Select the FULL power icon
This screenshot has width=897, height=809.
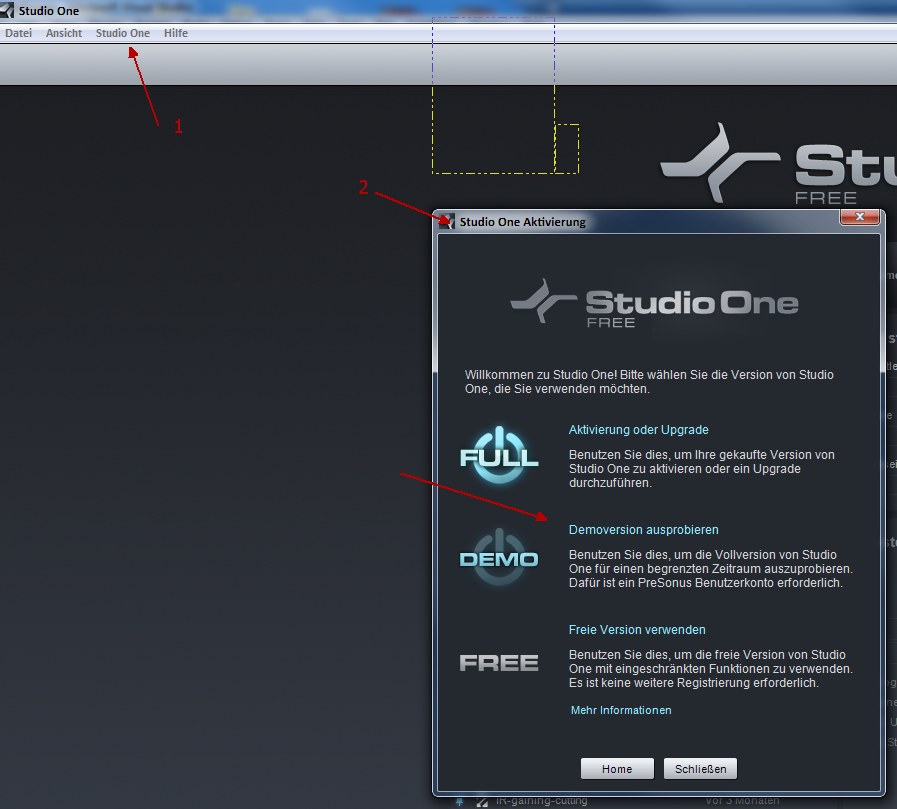tap(499, 455)
